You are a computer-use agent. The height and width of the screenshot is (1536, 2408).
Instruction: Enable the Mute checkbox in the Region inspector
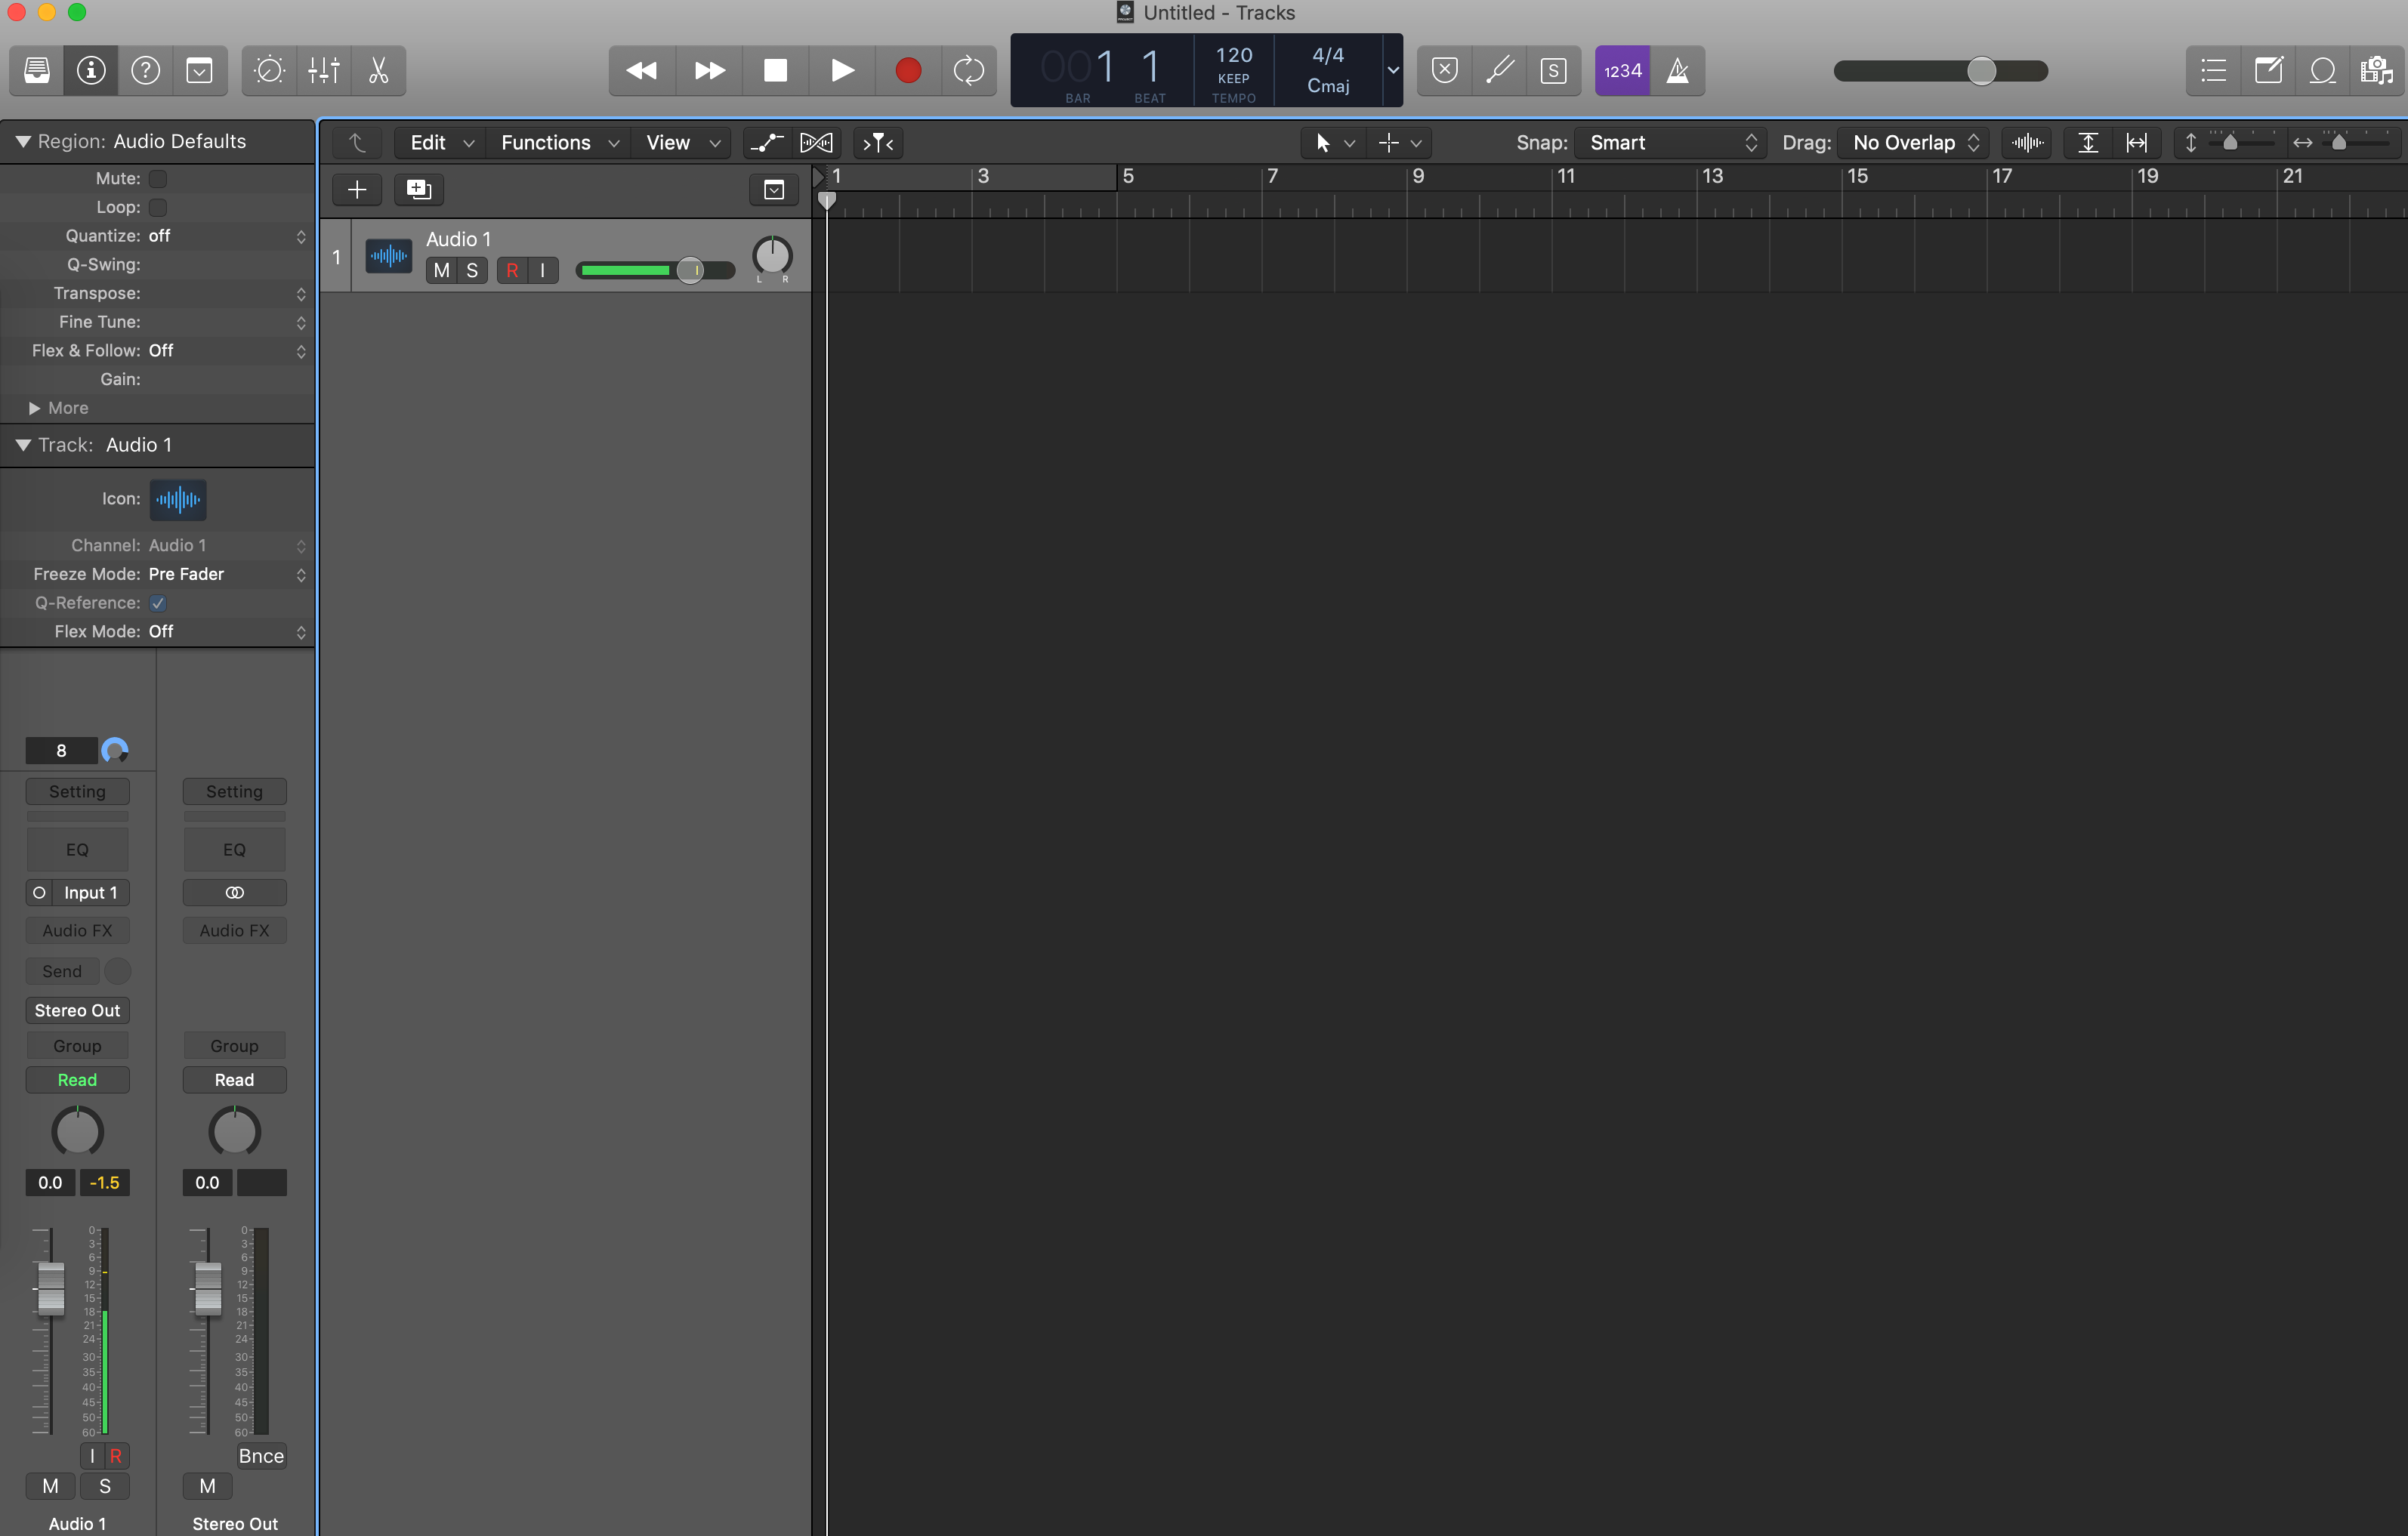click(x=157, y=179)
